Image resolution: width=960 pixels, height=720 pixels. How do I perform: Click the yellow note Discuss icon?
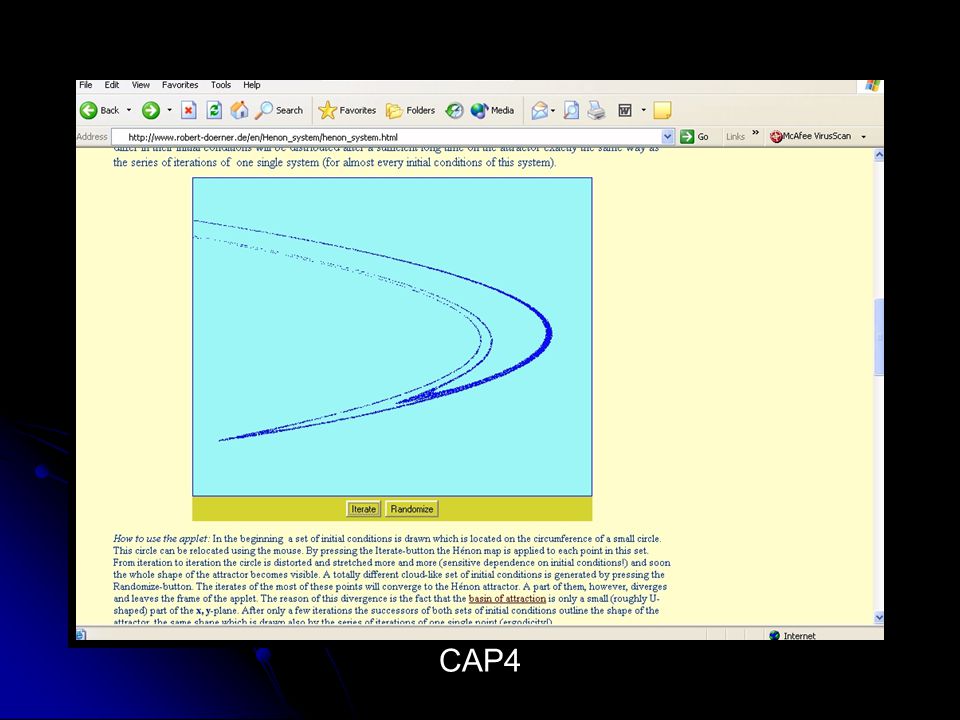pos(662,110)
